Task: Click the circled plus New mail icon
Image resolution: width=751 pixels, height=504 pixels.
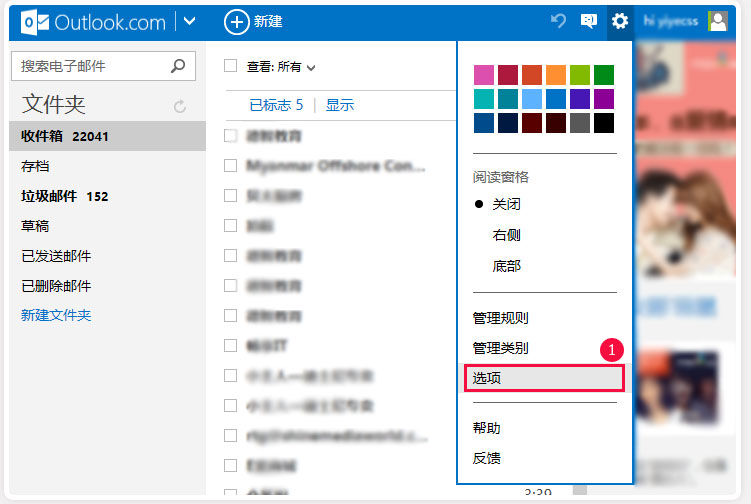Action: point(236,21)
